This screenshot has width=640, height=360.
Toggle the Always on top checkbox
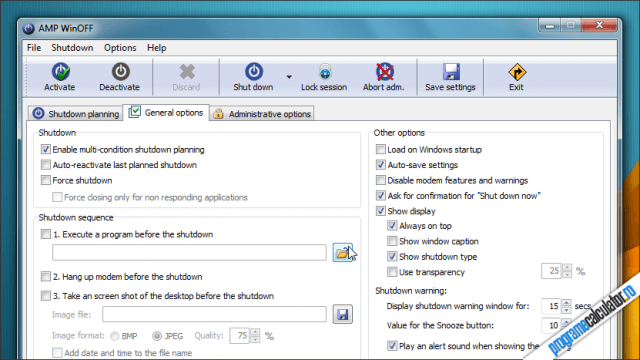(392, 226)
